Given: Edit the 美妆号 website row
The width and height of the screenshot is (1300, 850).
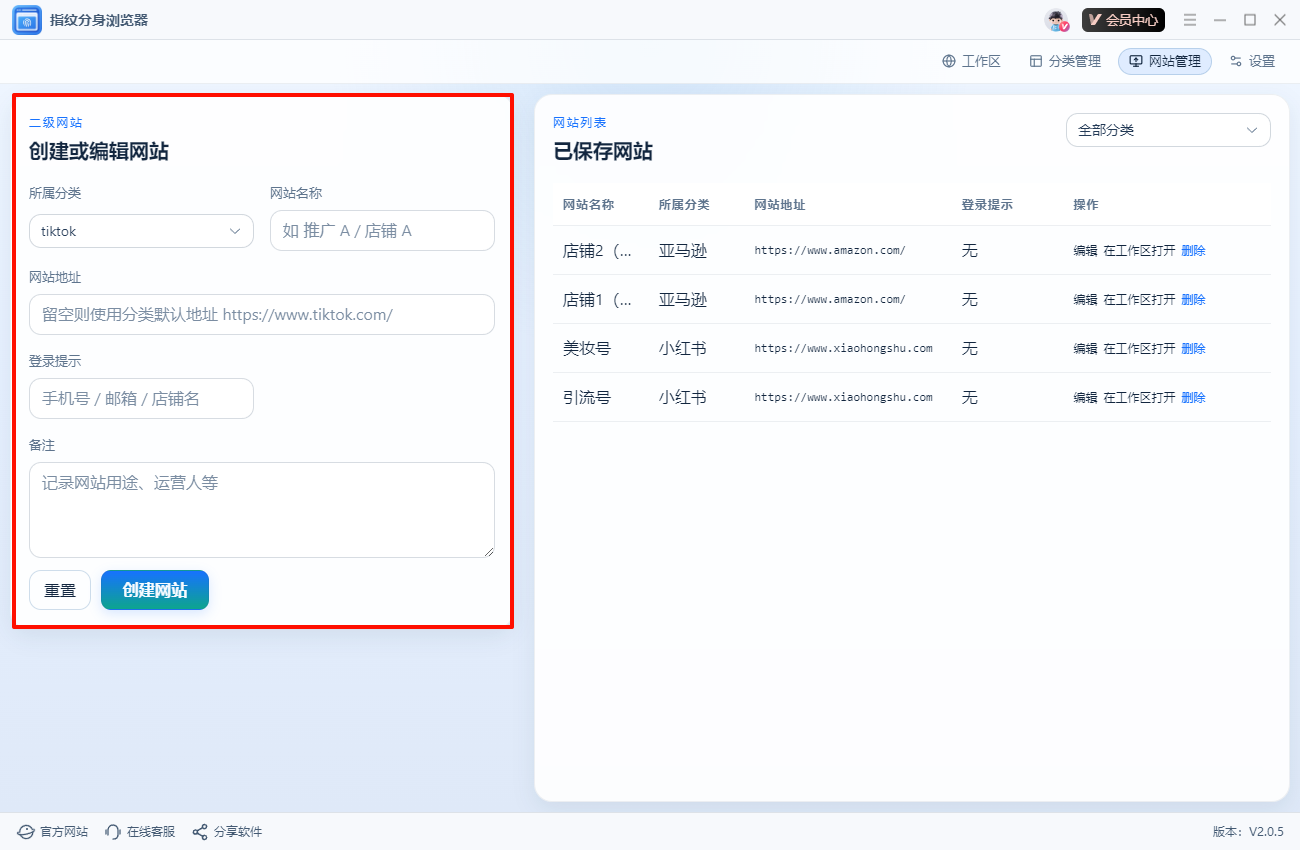Looking at the screenshot, I should coord(1085,349).
